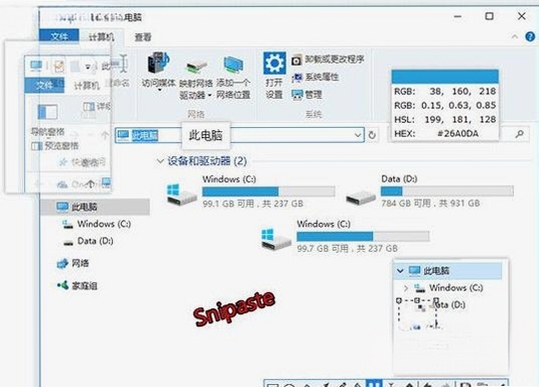Select the RGB 0.15, 0.63, 0.85 line
The height and width of the screenshot is (387, 539).
click(x=445, y=105)
